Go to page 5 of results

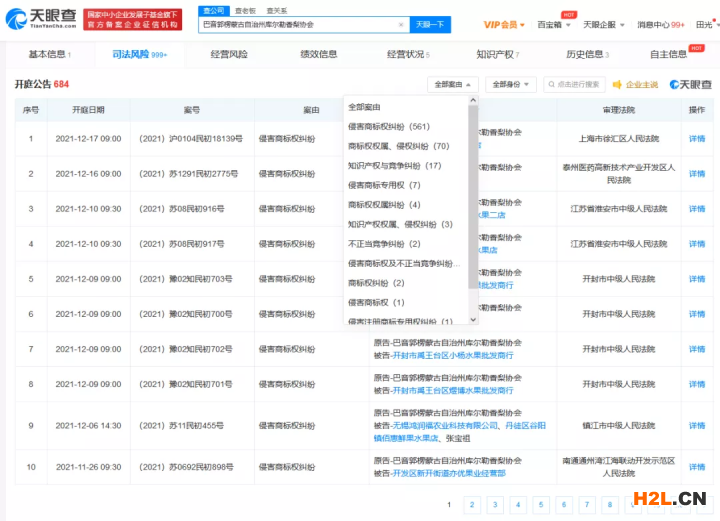pyautogui.click(x=541, y=505)
